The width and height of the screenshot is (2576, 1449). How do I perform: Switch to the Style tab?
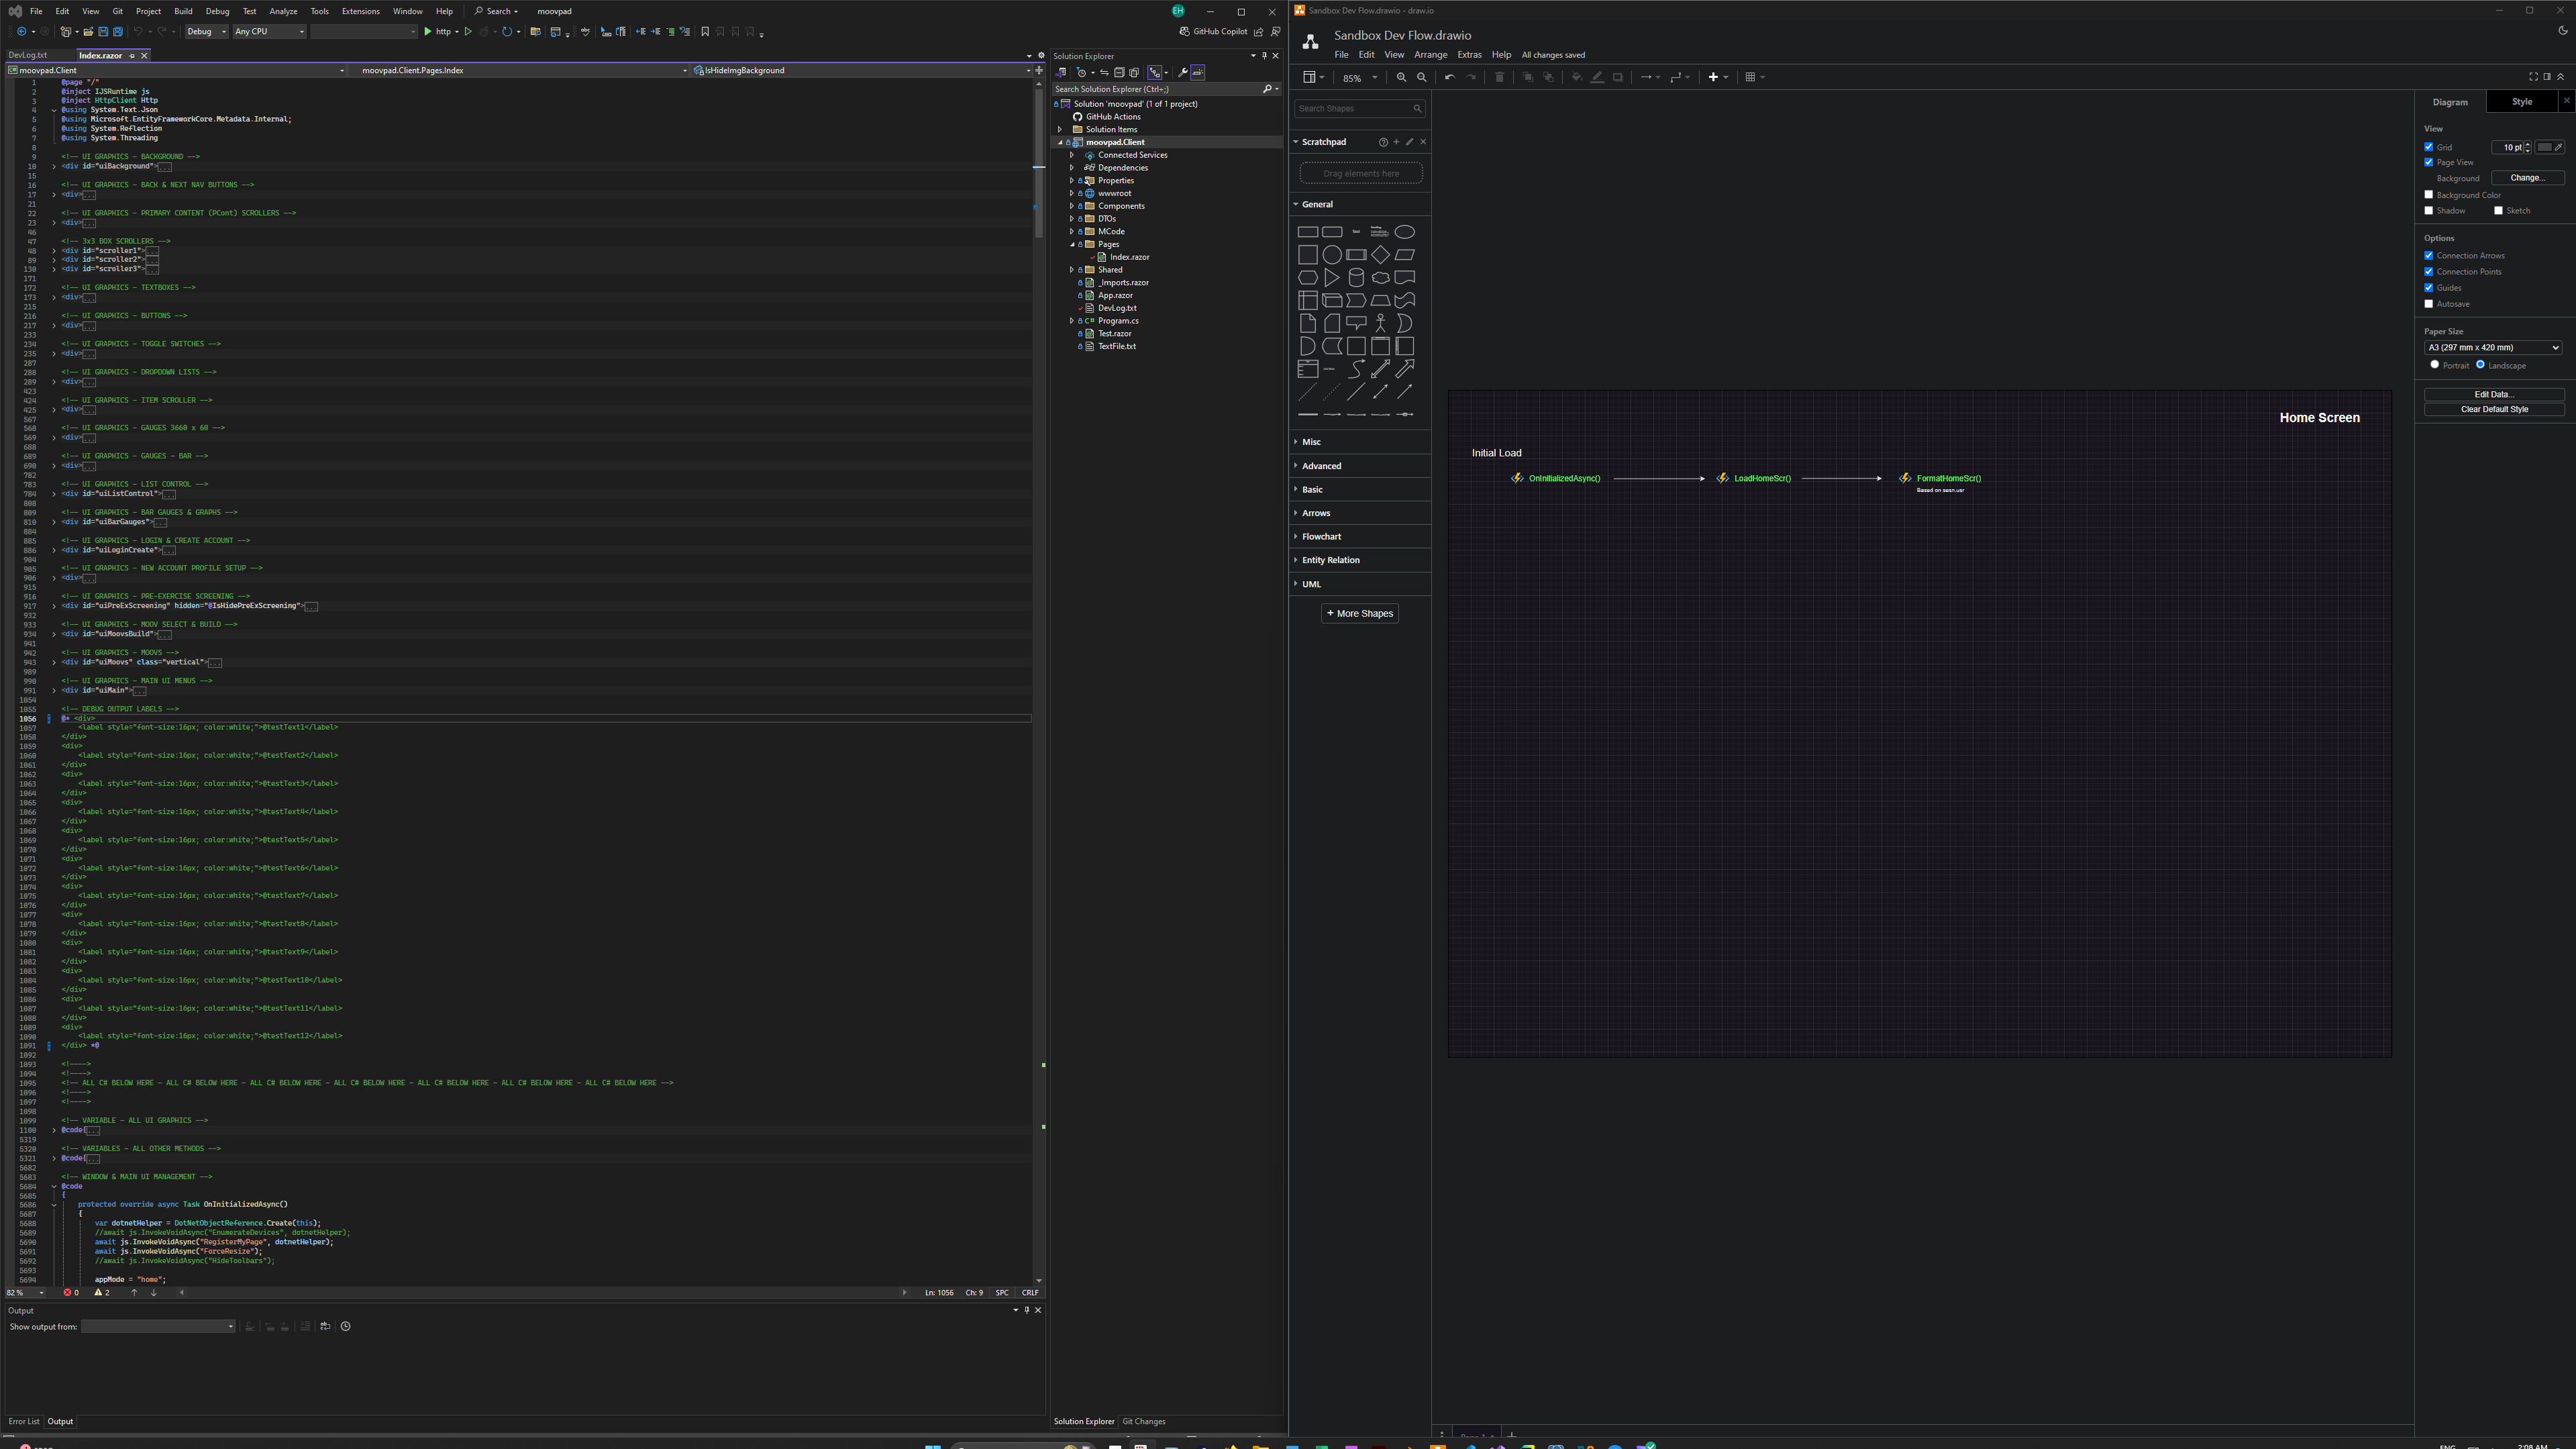pyautogui.click(x=2522, y=102)
